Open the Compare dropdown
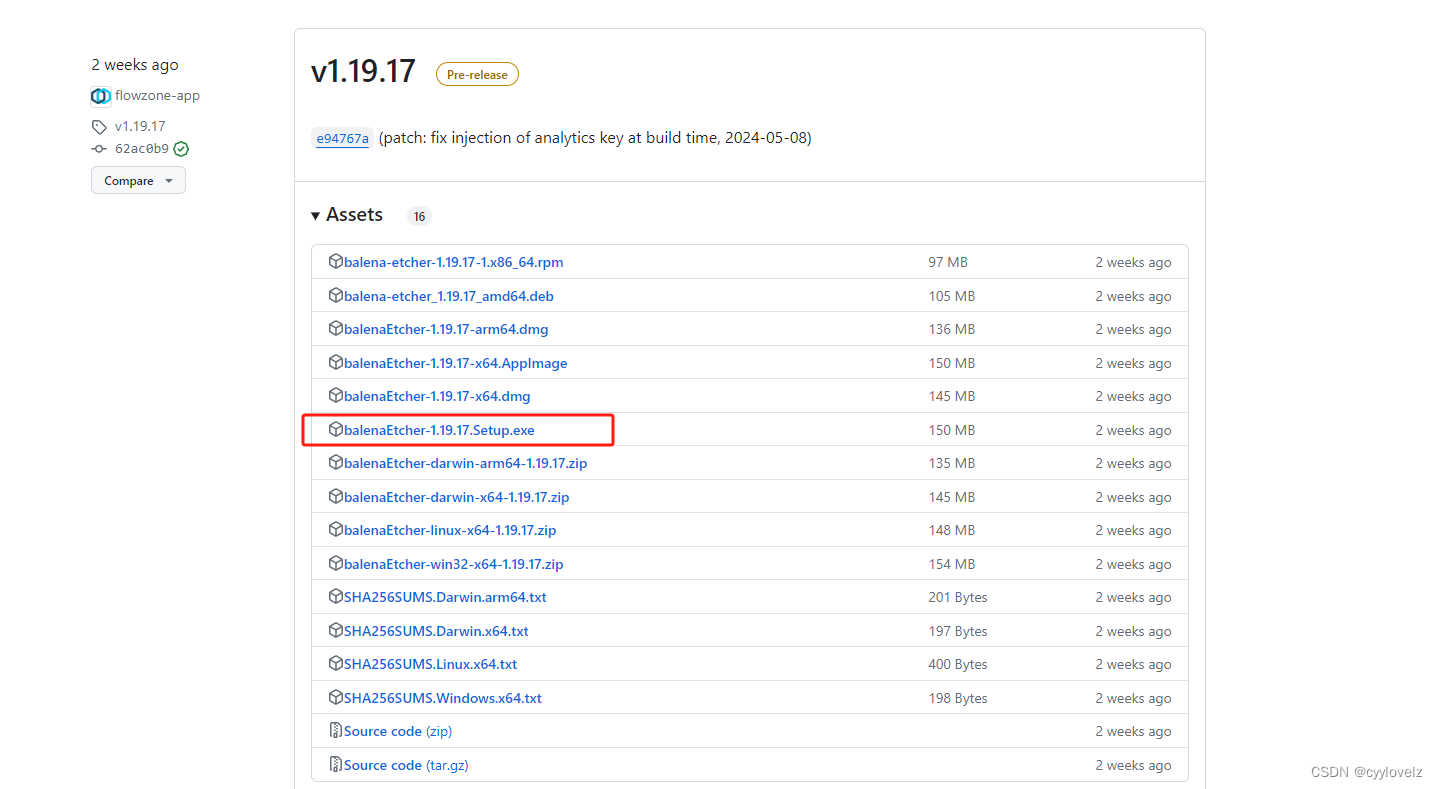1438x789 pixels. click(x=138, y=180)
